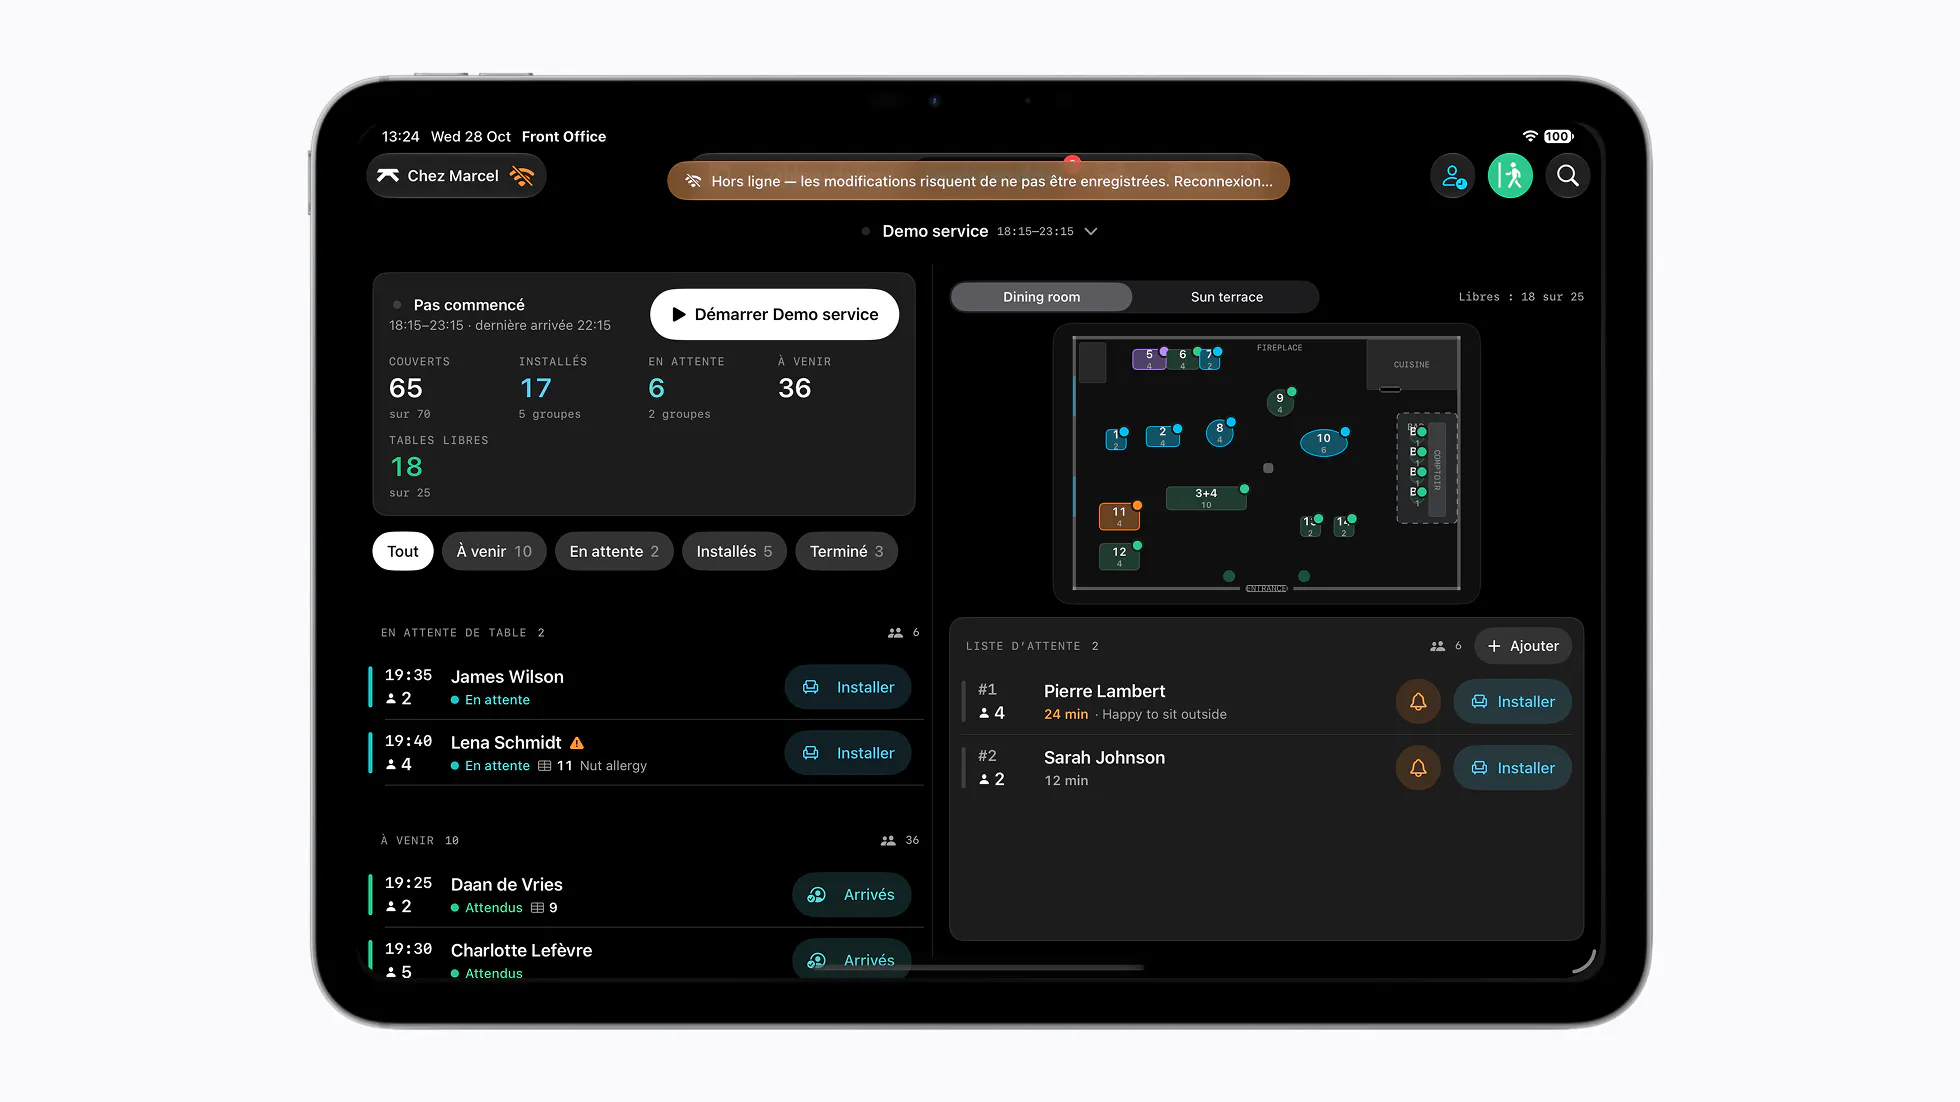1960x1102 pixels.
Task: Seat Sarah Johnson from the waitlist
Action: [x=1512, y=768]
